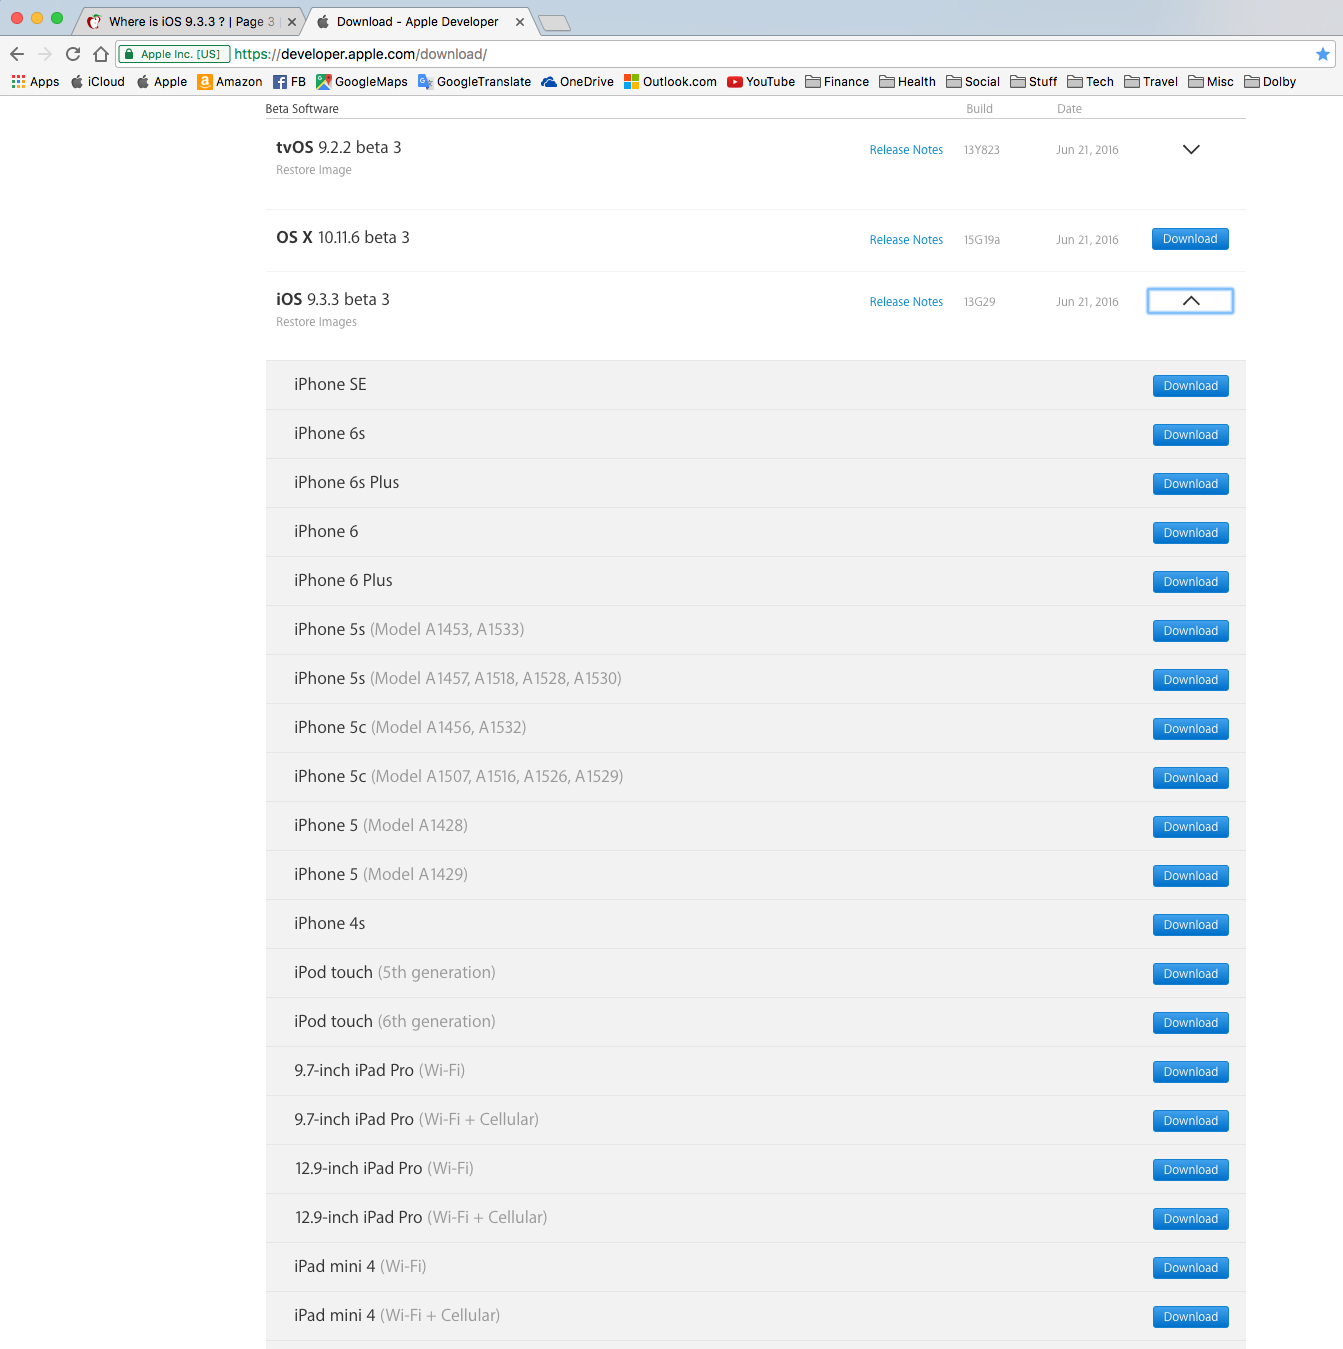Download iPhone 5s Model A1457 image
Screen dimensions: 1343x1349
(1190, 680)
